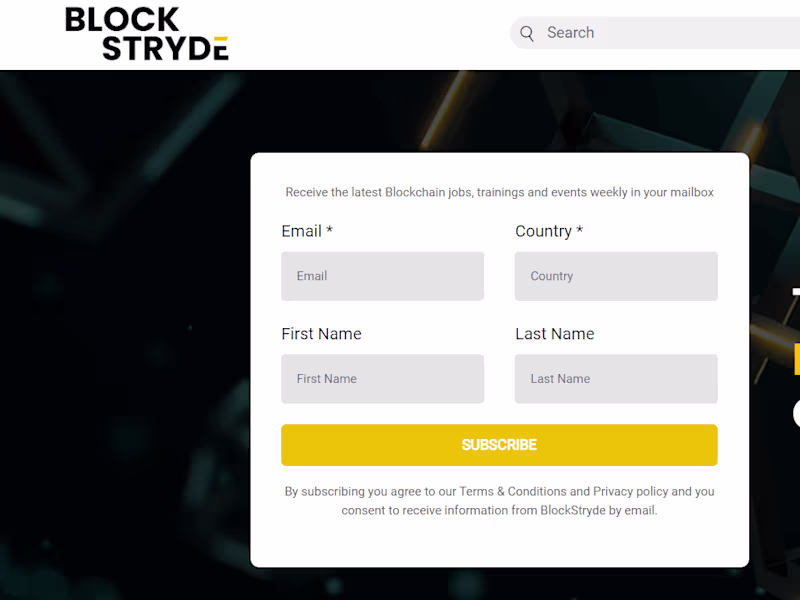Follow the Privacy policy link
Image resolution: width=800 pixels, height=600 pixels.
pos(630,492)
